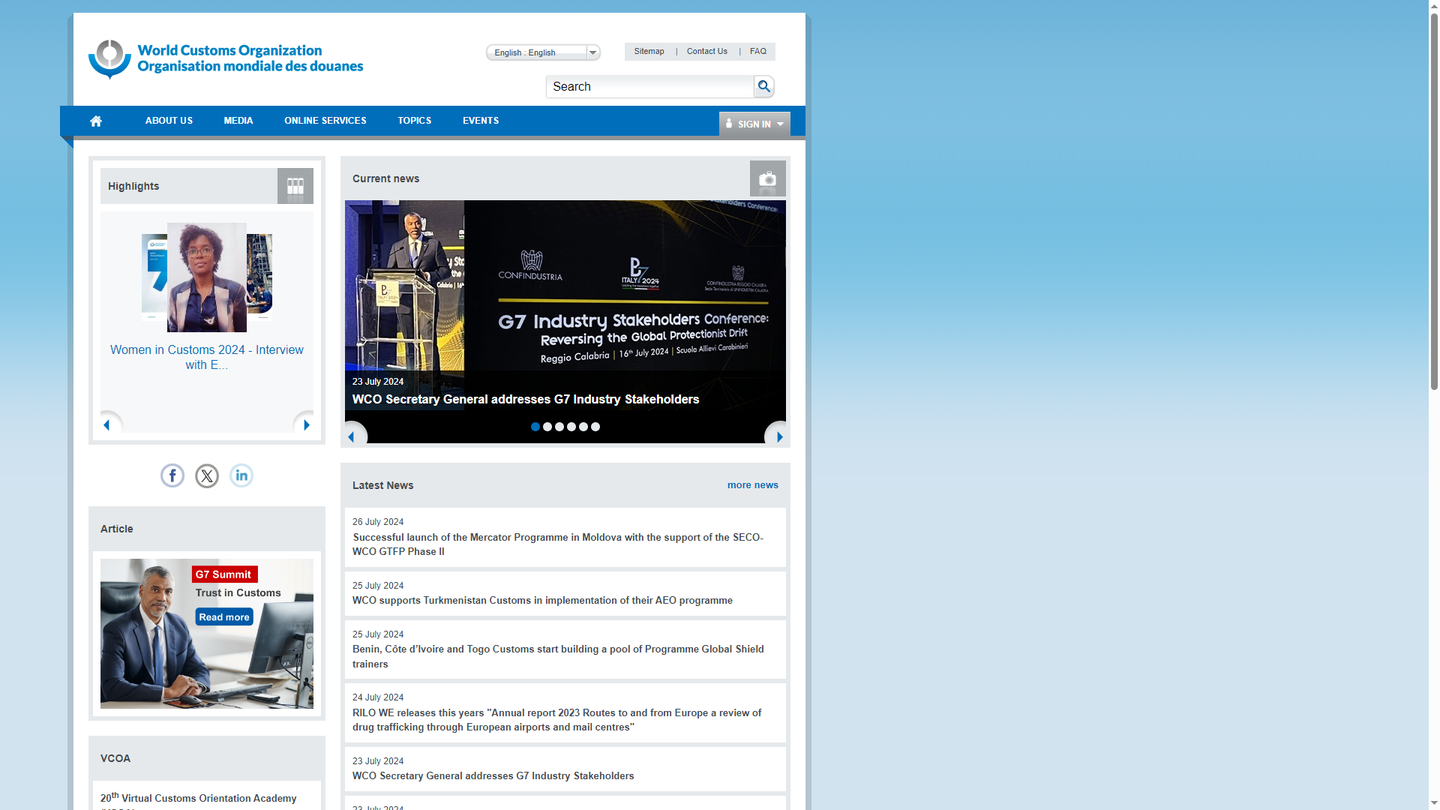Click the G7 Summit article banner image

(207, 634)
